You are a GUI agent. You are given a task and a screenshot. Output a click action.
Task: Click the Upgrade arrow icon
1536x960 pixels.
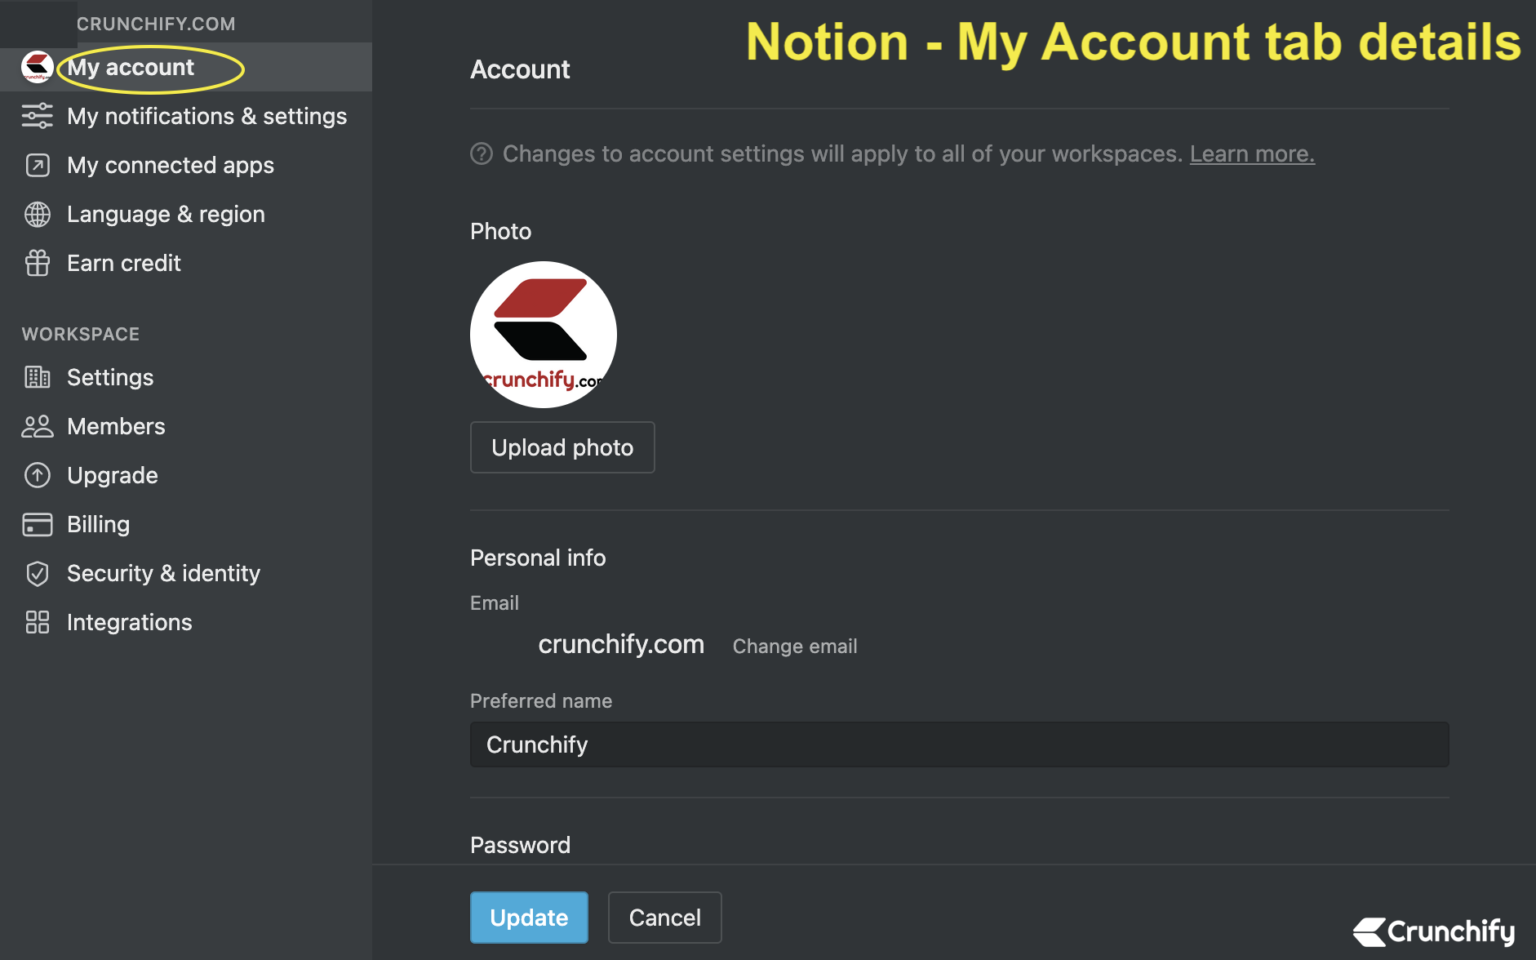pos(37,475)
